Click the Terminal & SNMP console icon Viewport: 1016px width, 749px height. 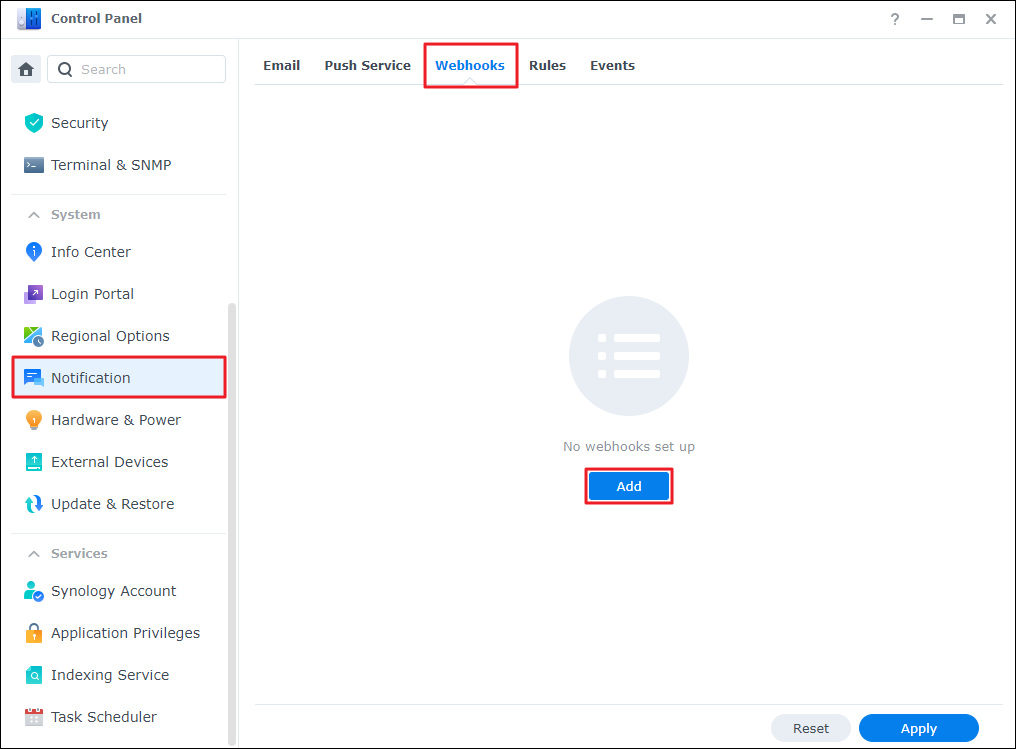tap(34, 165)
